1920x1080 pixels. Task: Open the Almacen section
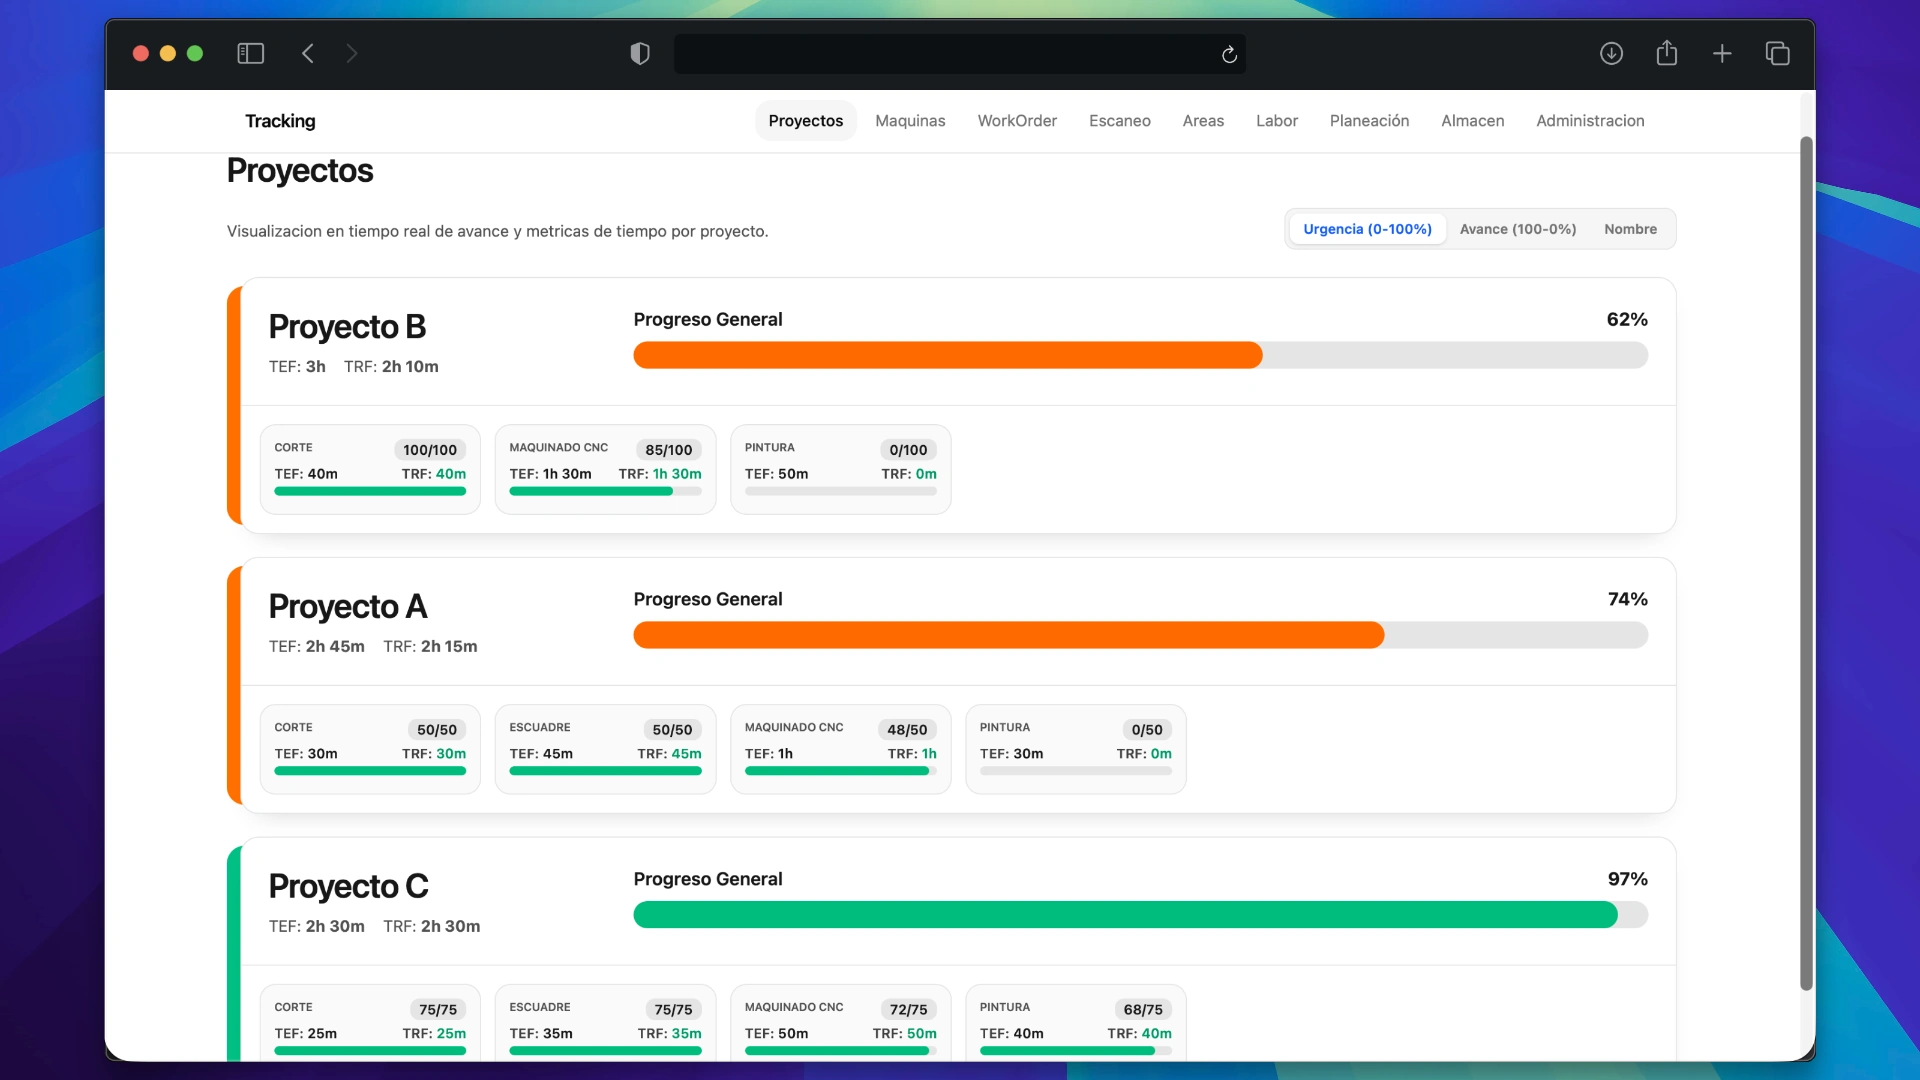[1472, 120]
